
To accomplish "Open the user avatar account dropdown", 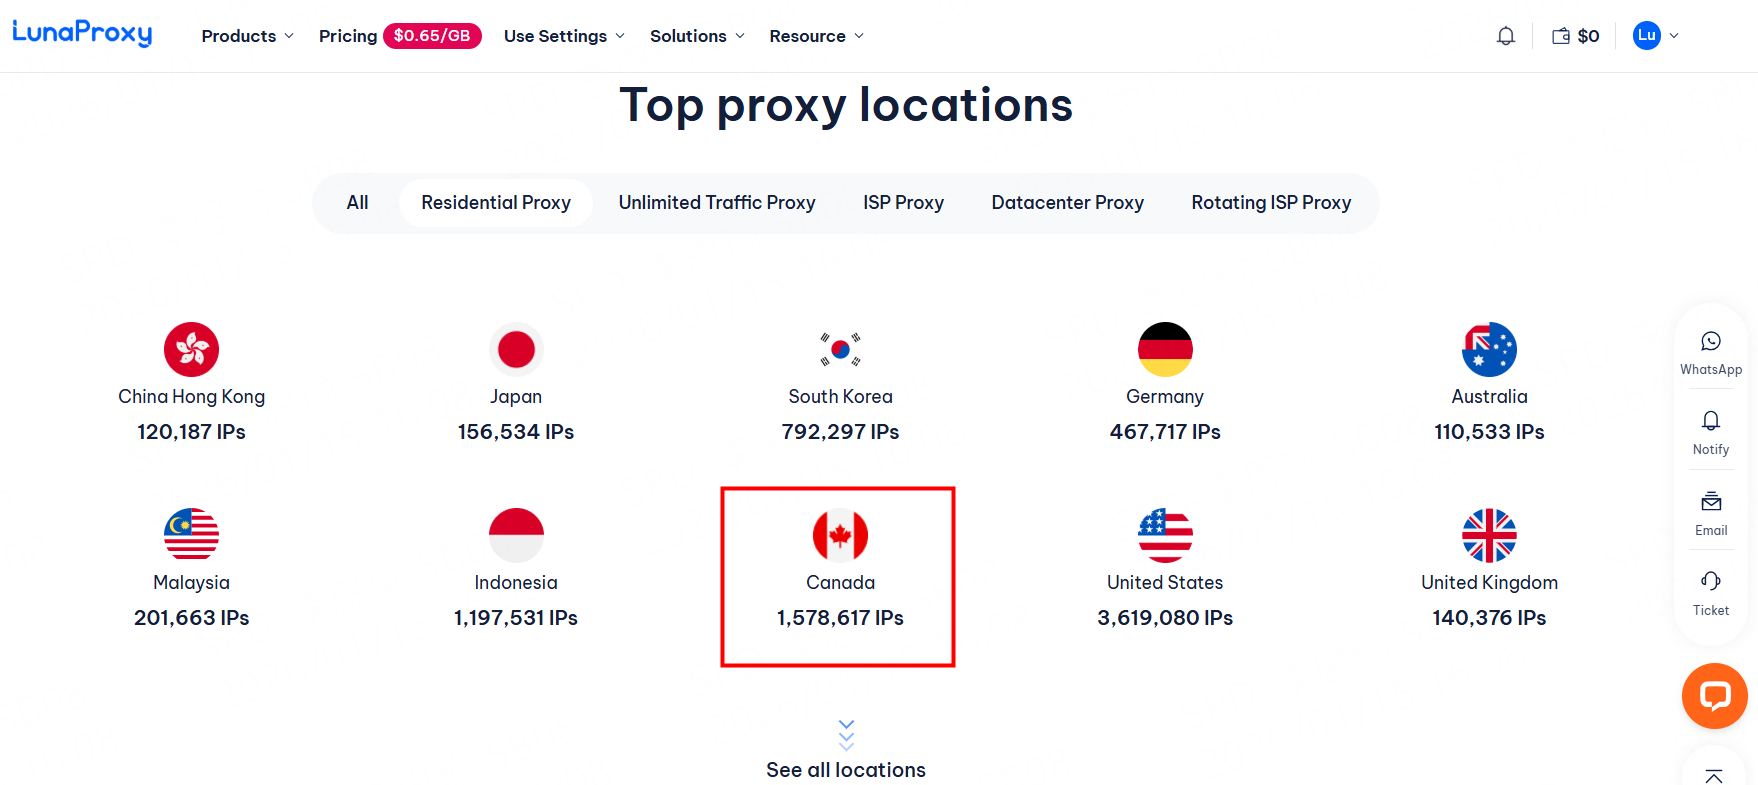I will click(x=1655, y=36).
